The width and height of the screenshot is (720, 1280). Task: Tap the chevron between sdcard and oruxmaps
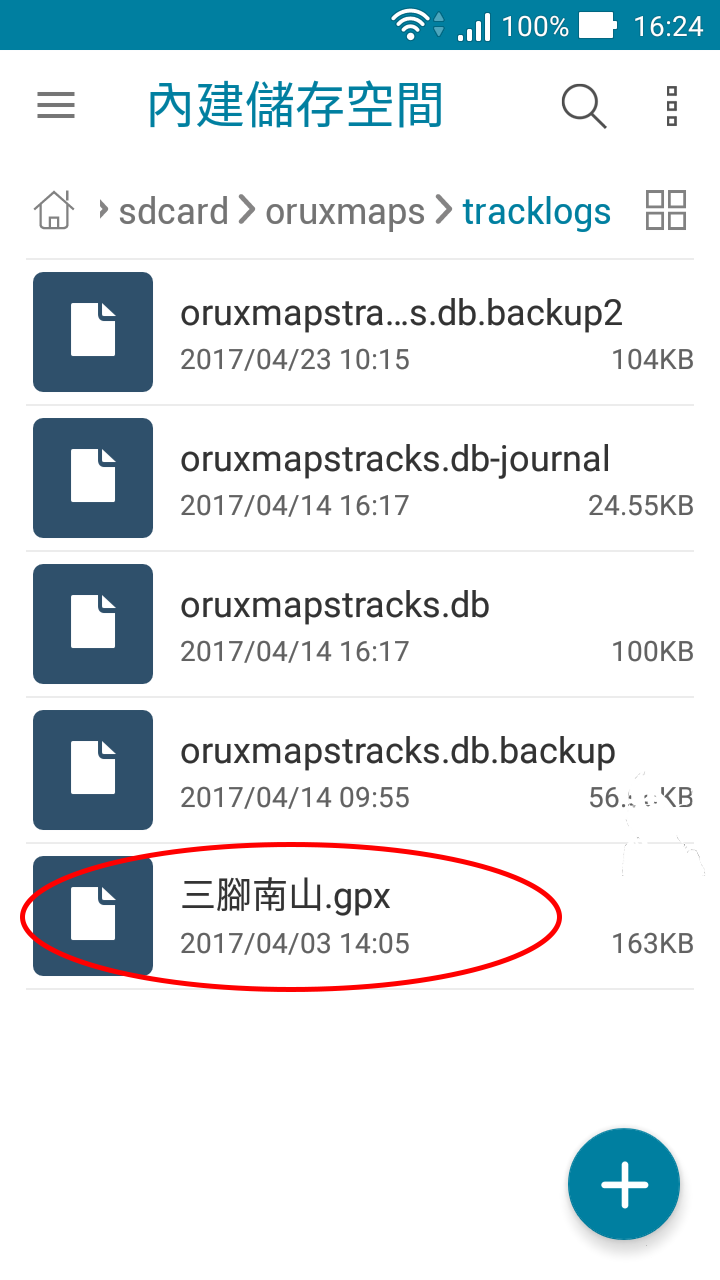pyautogui.click(x=246, y=211)
